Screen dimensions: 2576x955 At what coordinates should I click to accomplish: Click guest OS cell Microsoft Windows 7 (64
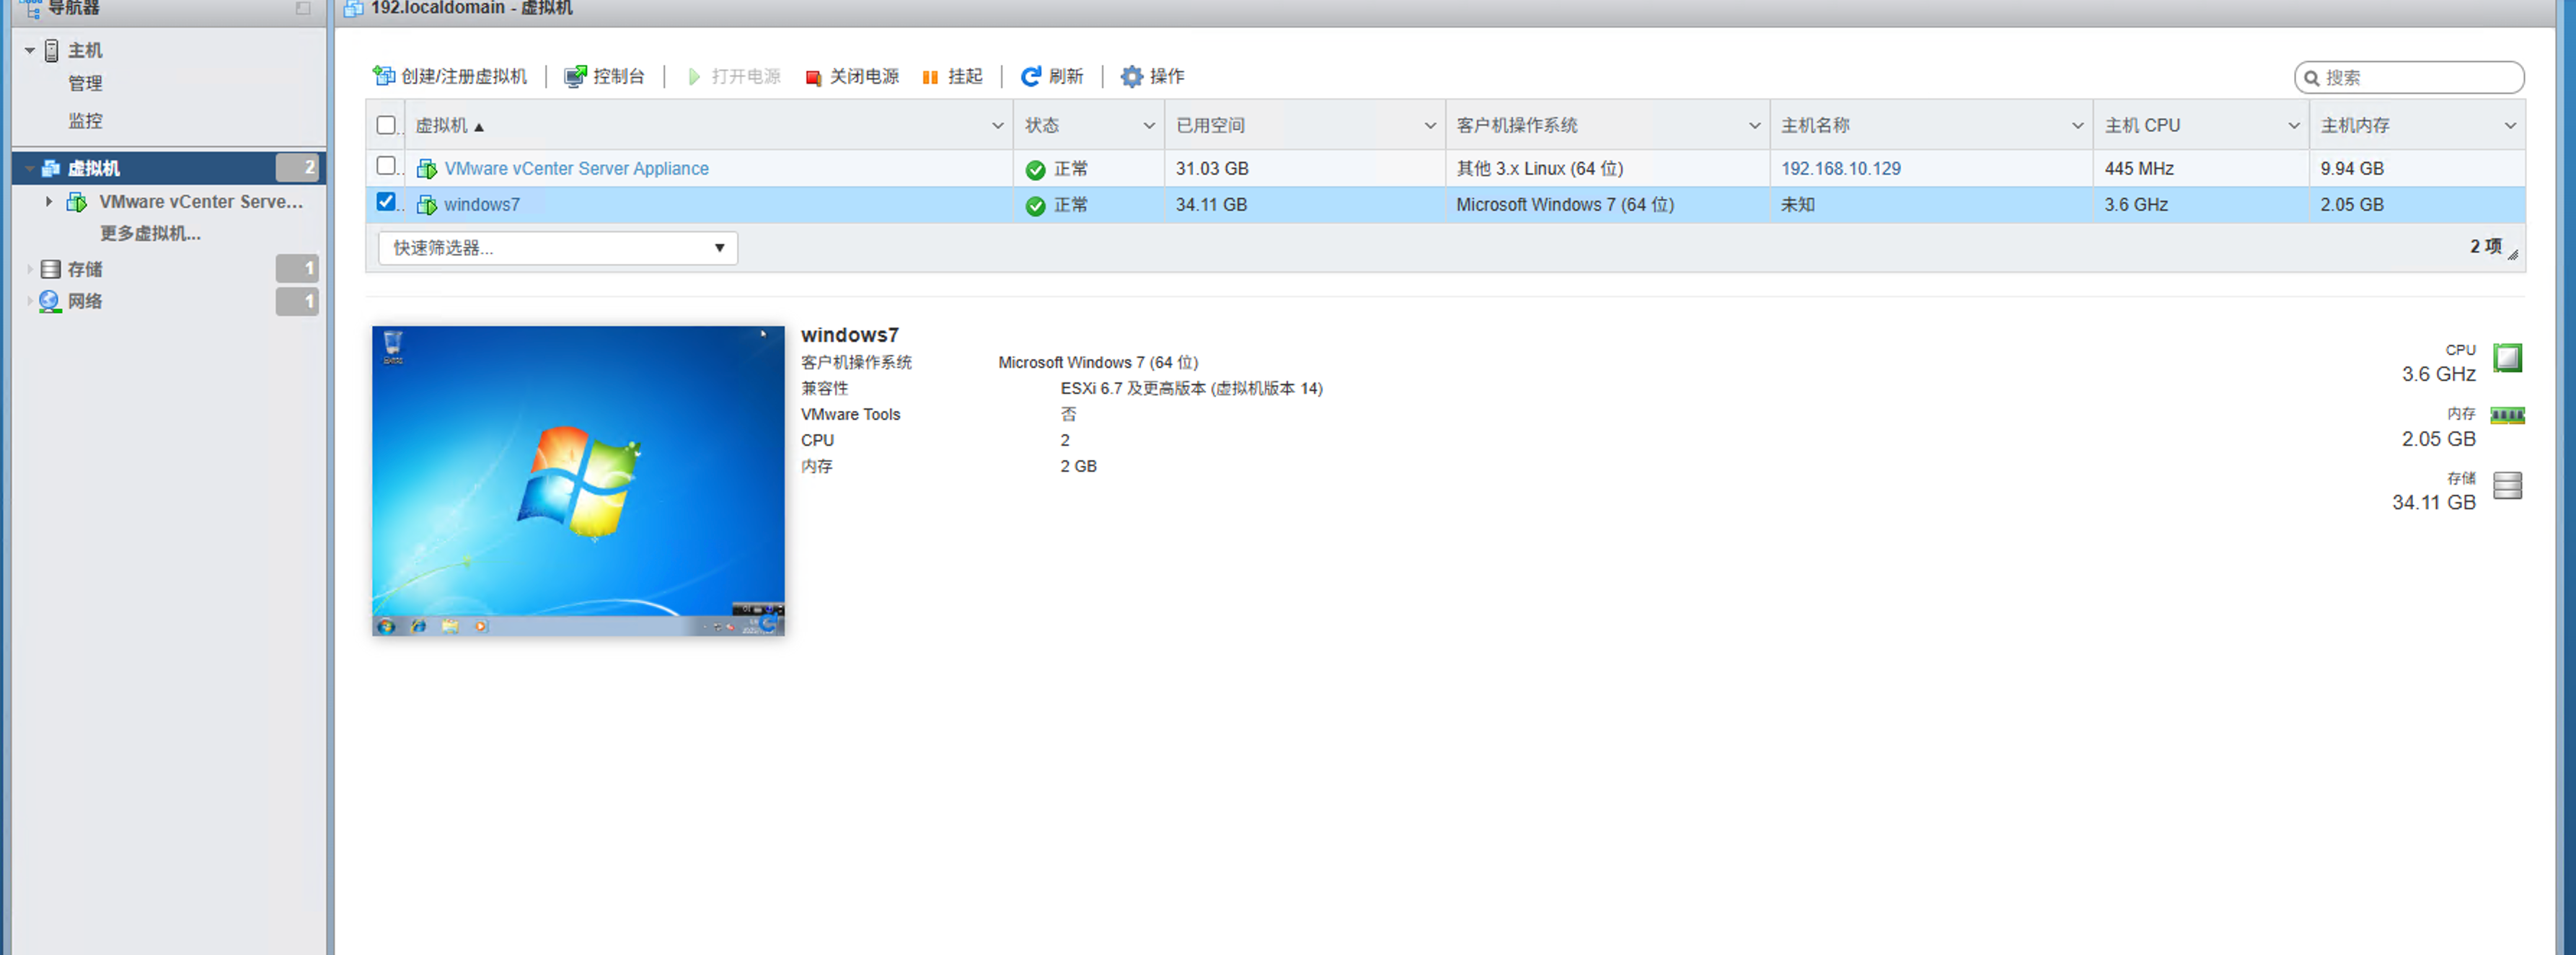coord(1564,205)
